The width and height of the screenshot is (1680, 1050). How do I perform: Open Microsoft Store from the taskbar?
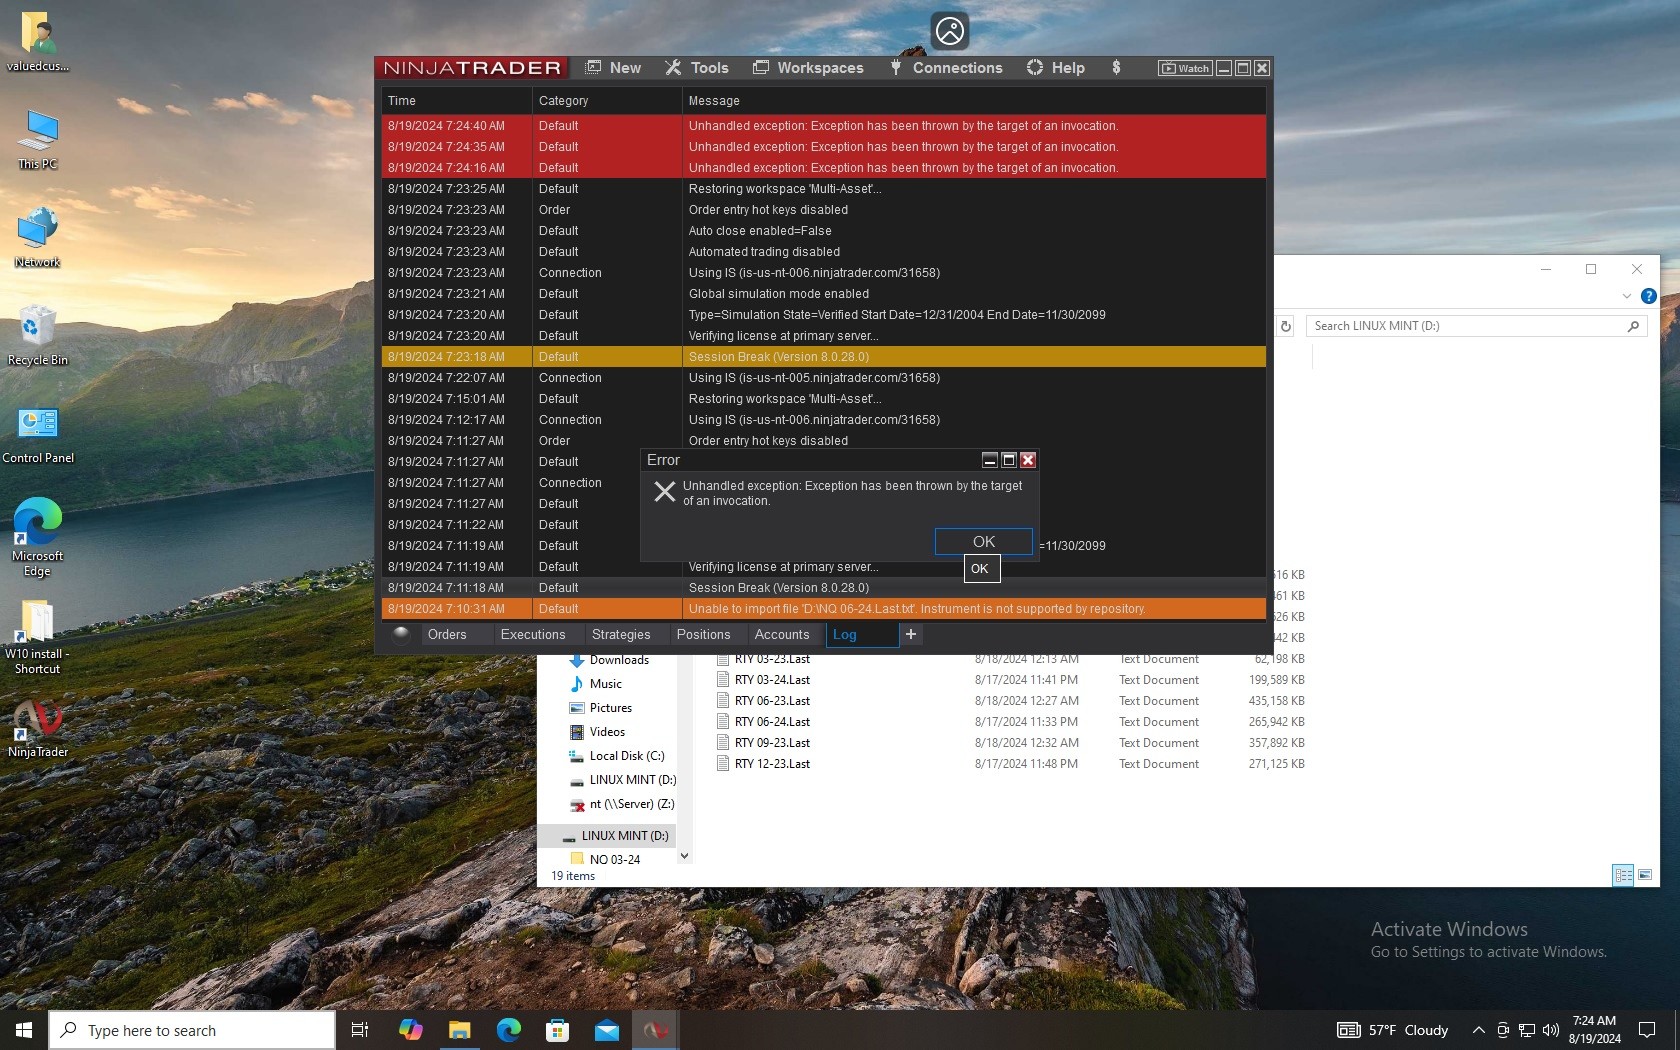[557, 1030]
